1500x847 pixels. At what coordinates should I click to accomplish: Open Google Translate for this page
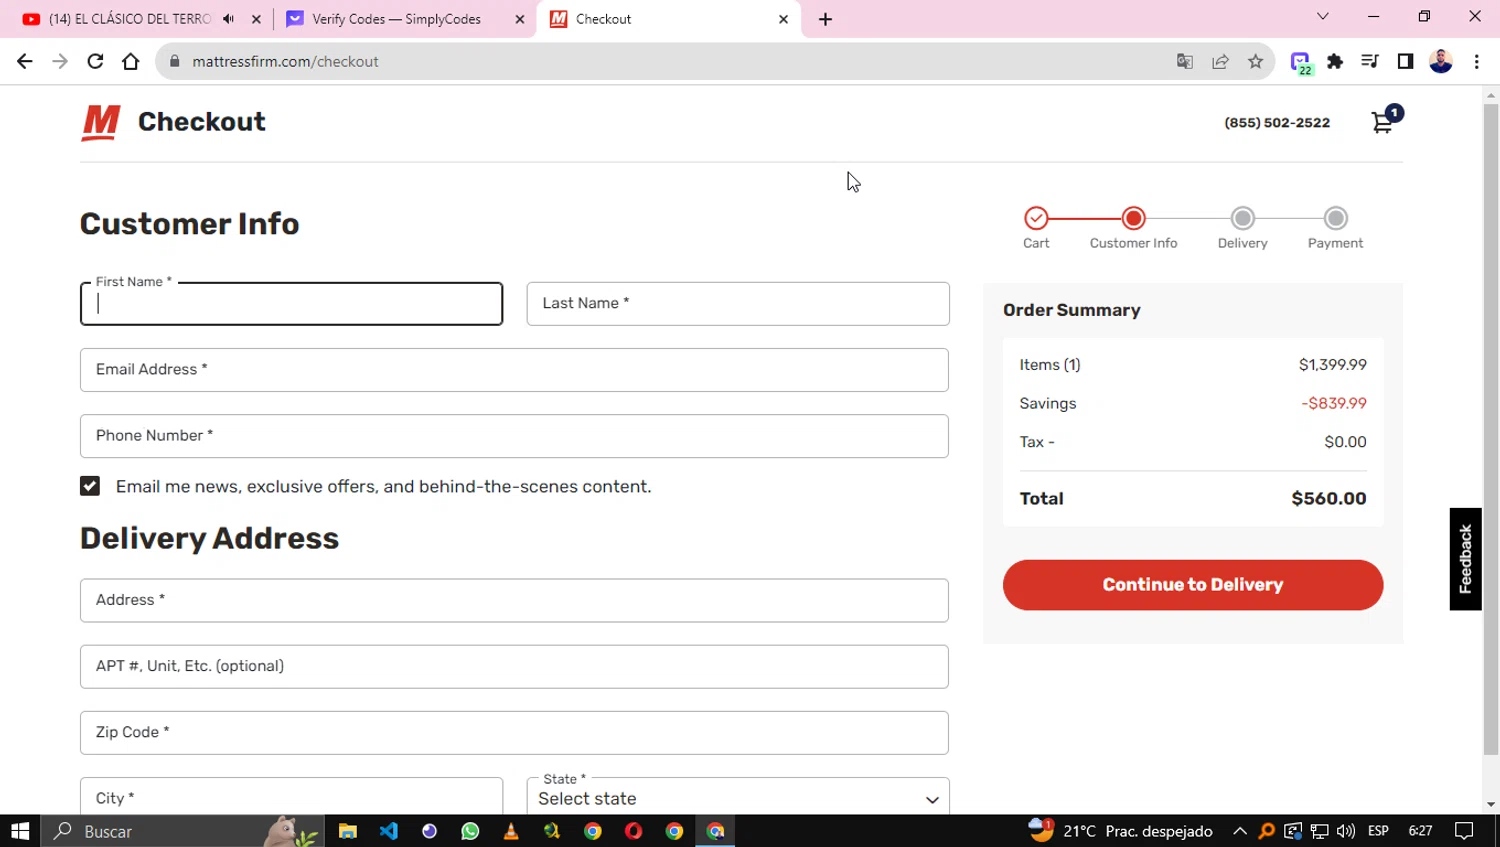coord(1185,61)
